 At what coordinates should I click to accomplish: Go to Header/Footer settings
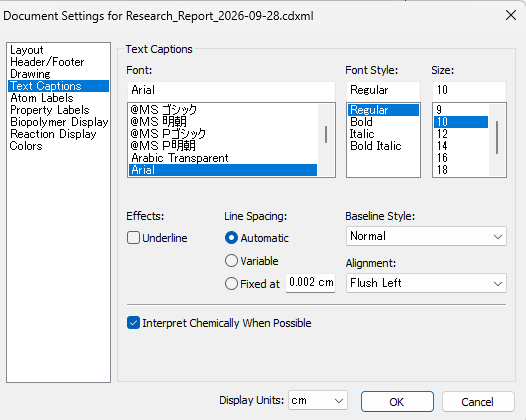pyautogui.click(x=47, y=62)
